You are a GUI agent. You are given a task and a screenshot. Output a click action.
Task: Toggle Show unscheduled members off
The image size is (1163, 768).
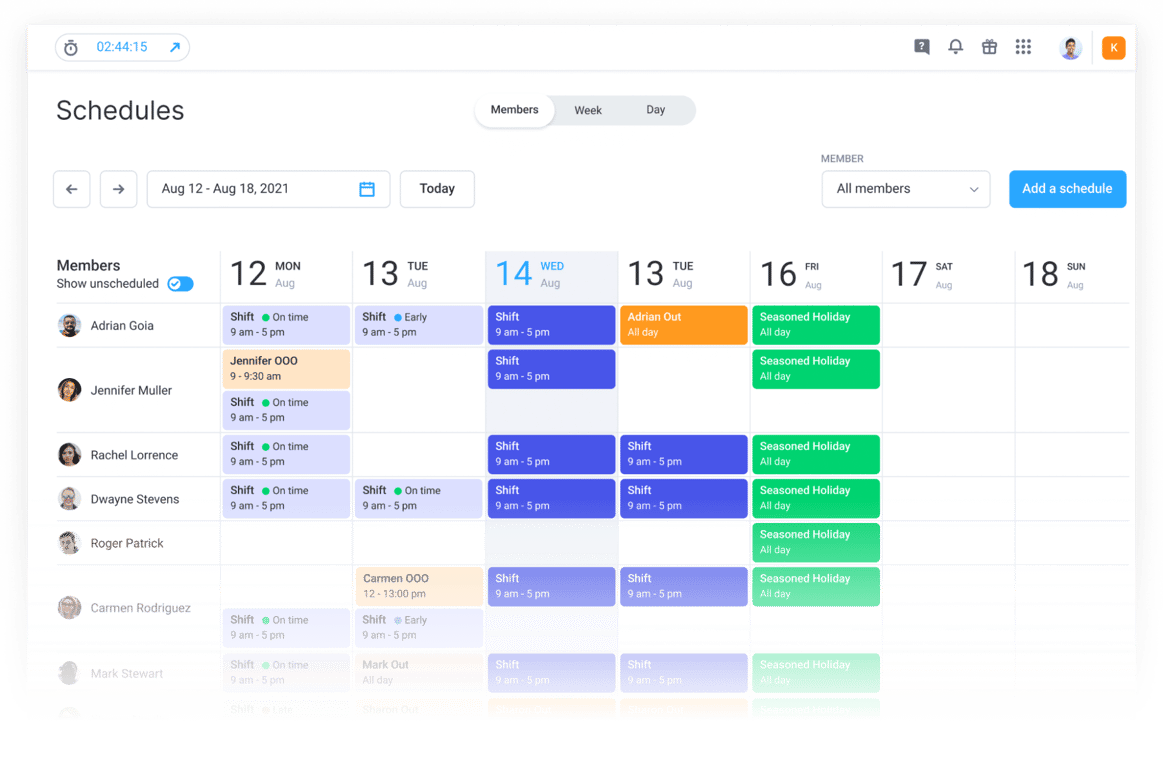pos(180,283)
